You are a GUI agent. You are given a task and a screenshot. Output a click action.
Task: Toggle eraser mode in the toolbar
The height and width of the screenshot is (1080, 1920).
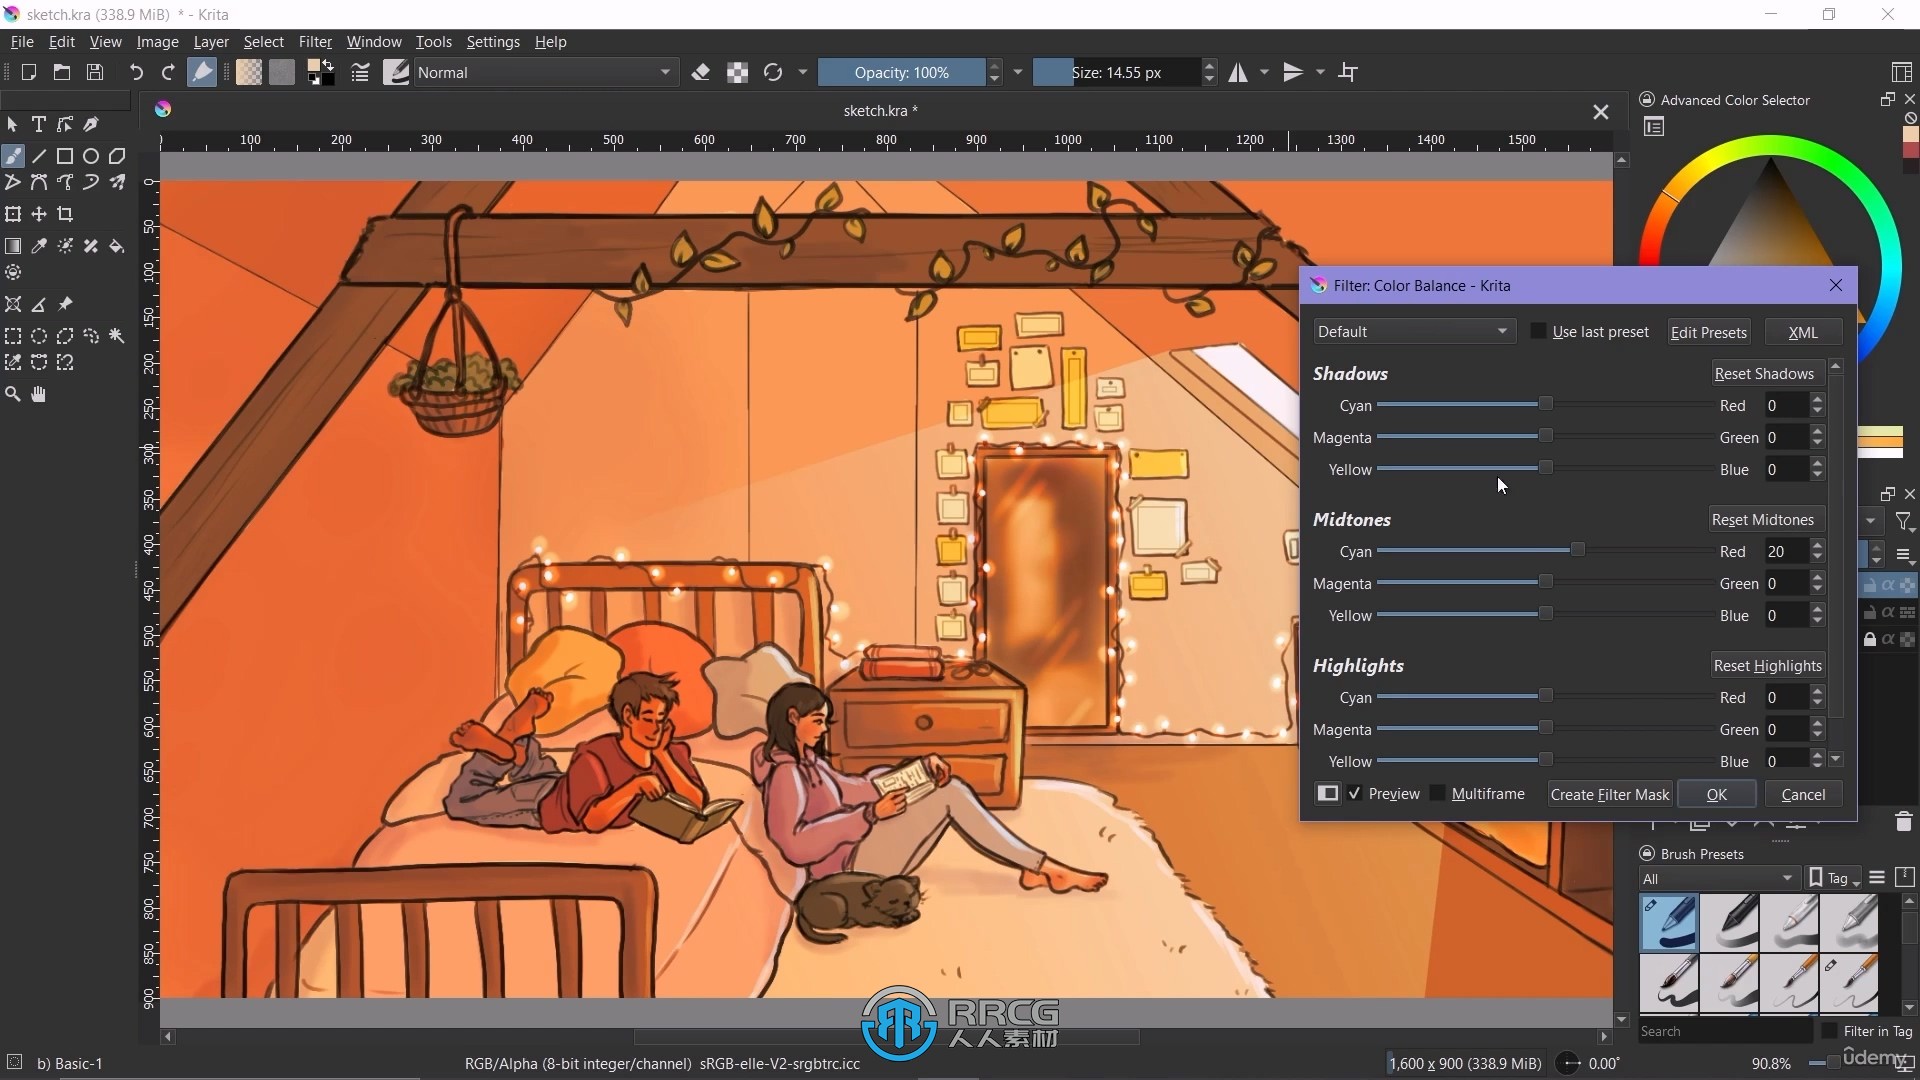pos(701,72)
